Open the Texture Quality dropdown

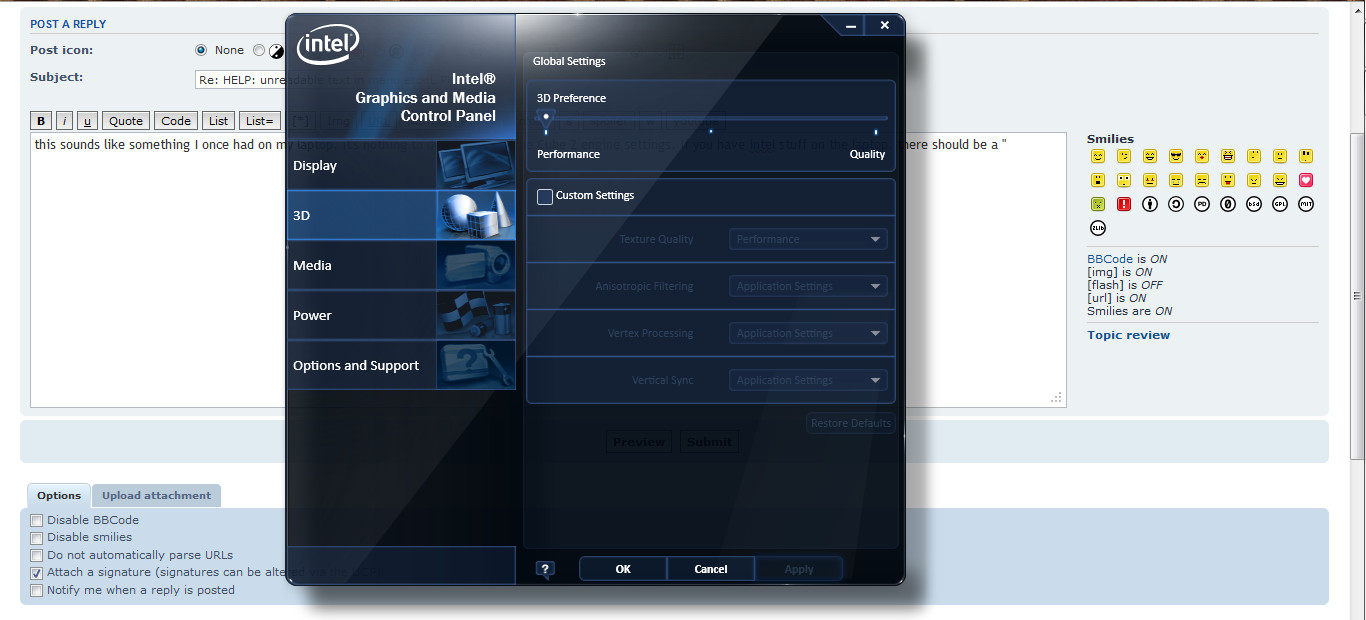coord(808,240)
